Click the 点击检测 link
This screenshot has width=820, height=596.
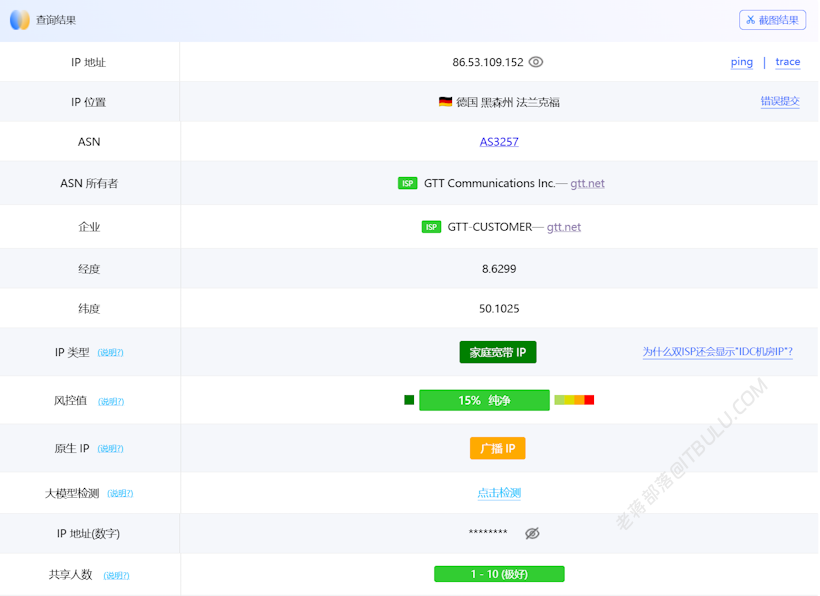coord(499,492)
